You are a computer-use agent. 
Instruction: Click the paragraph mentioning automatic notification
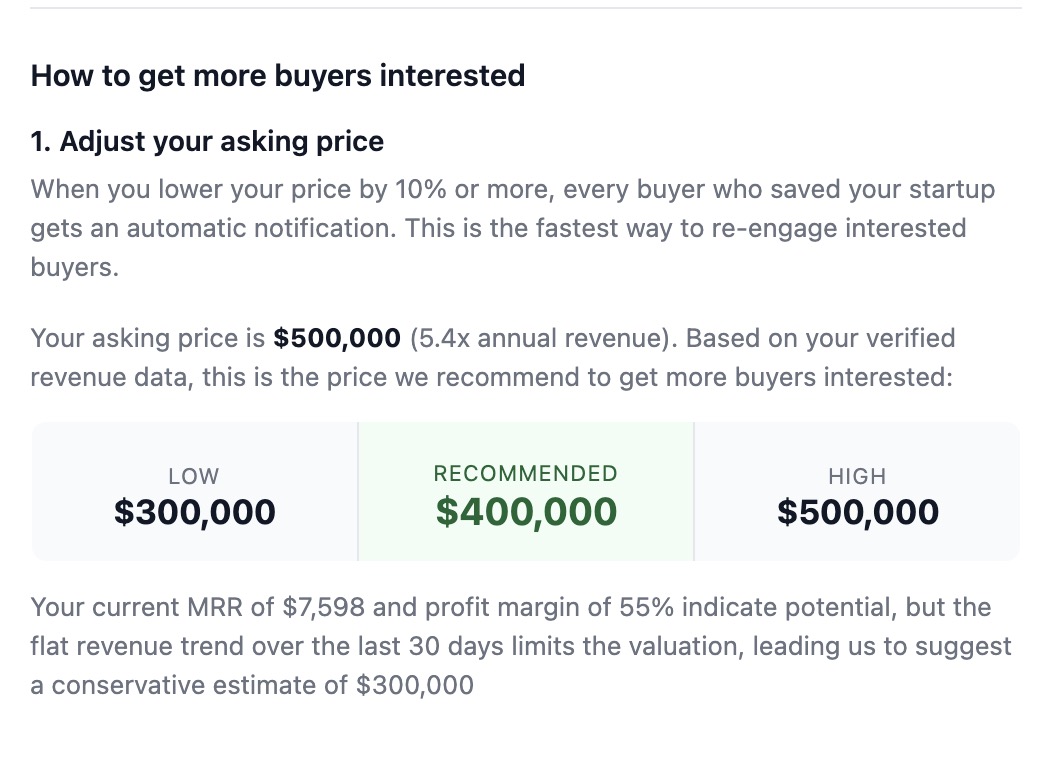513,228
